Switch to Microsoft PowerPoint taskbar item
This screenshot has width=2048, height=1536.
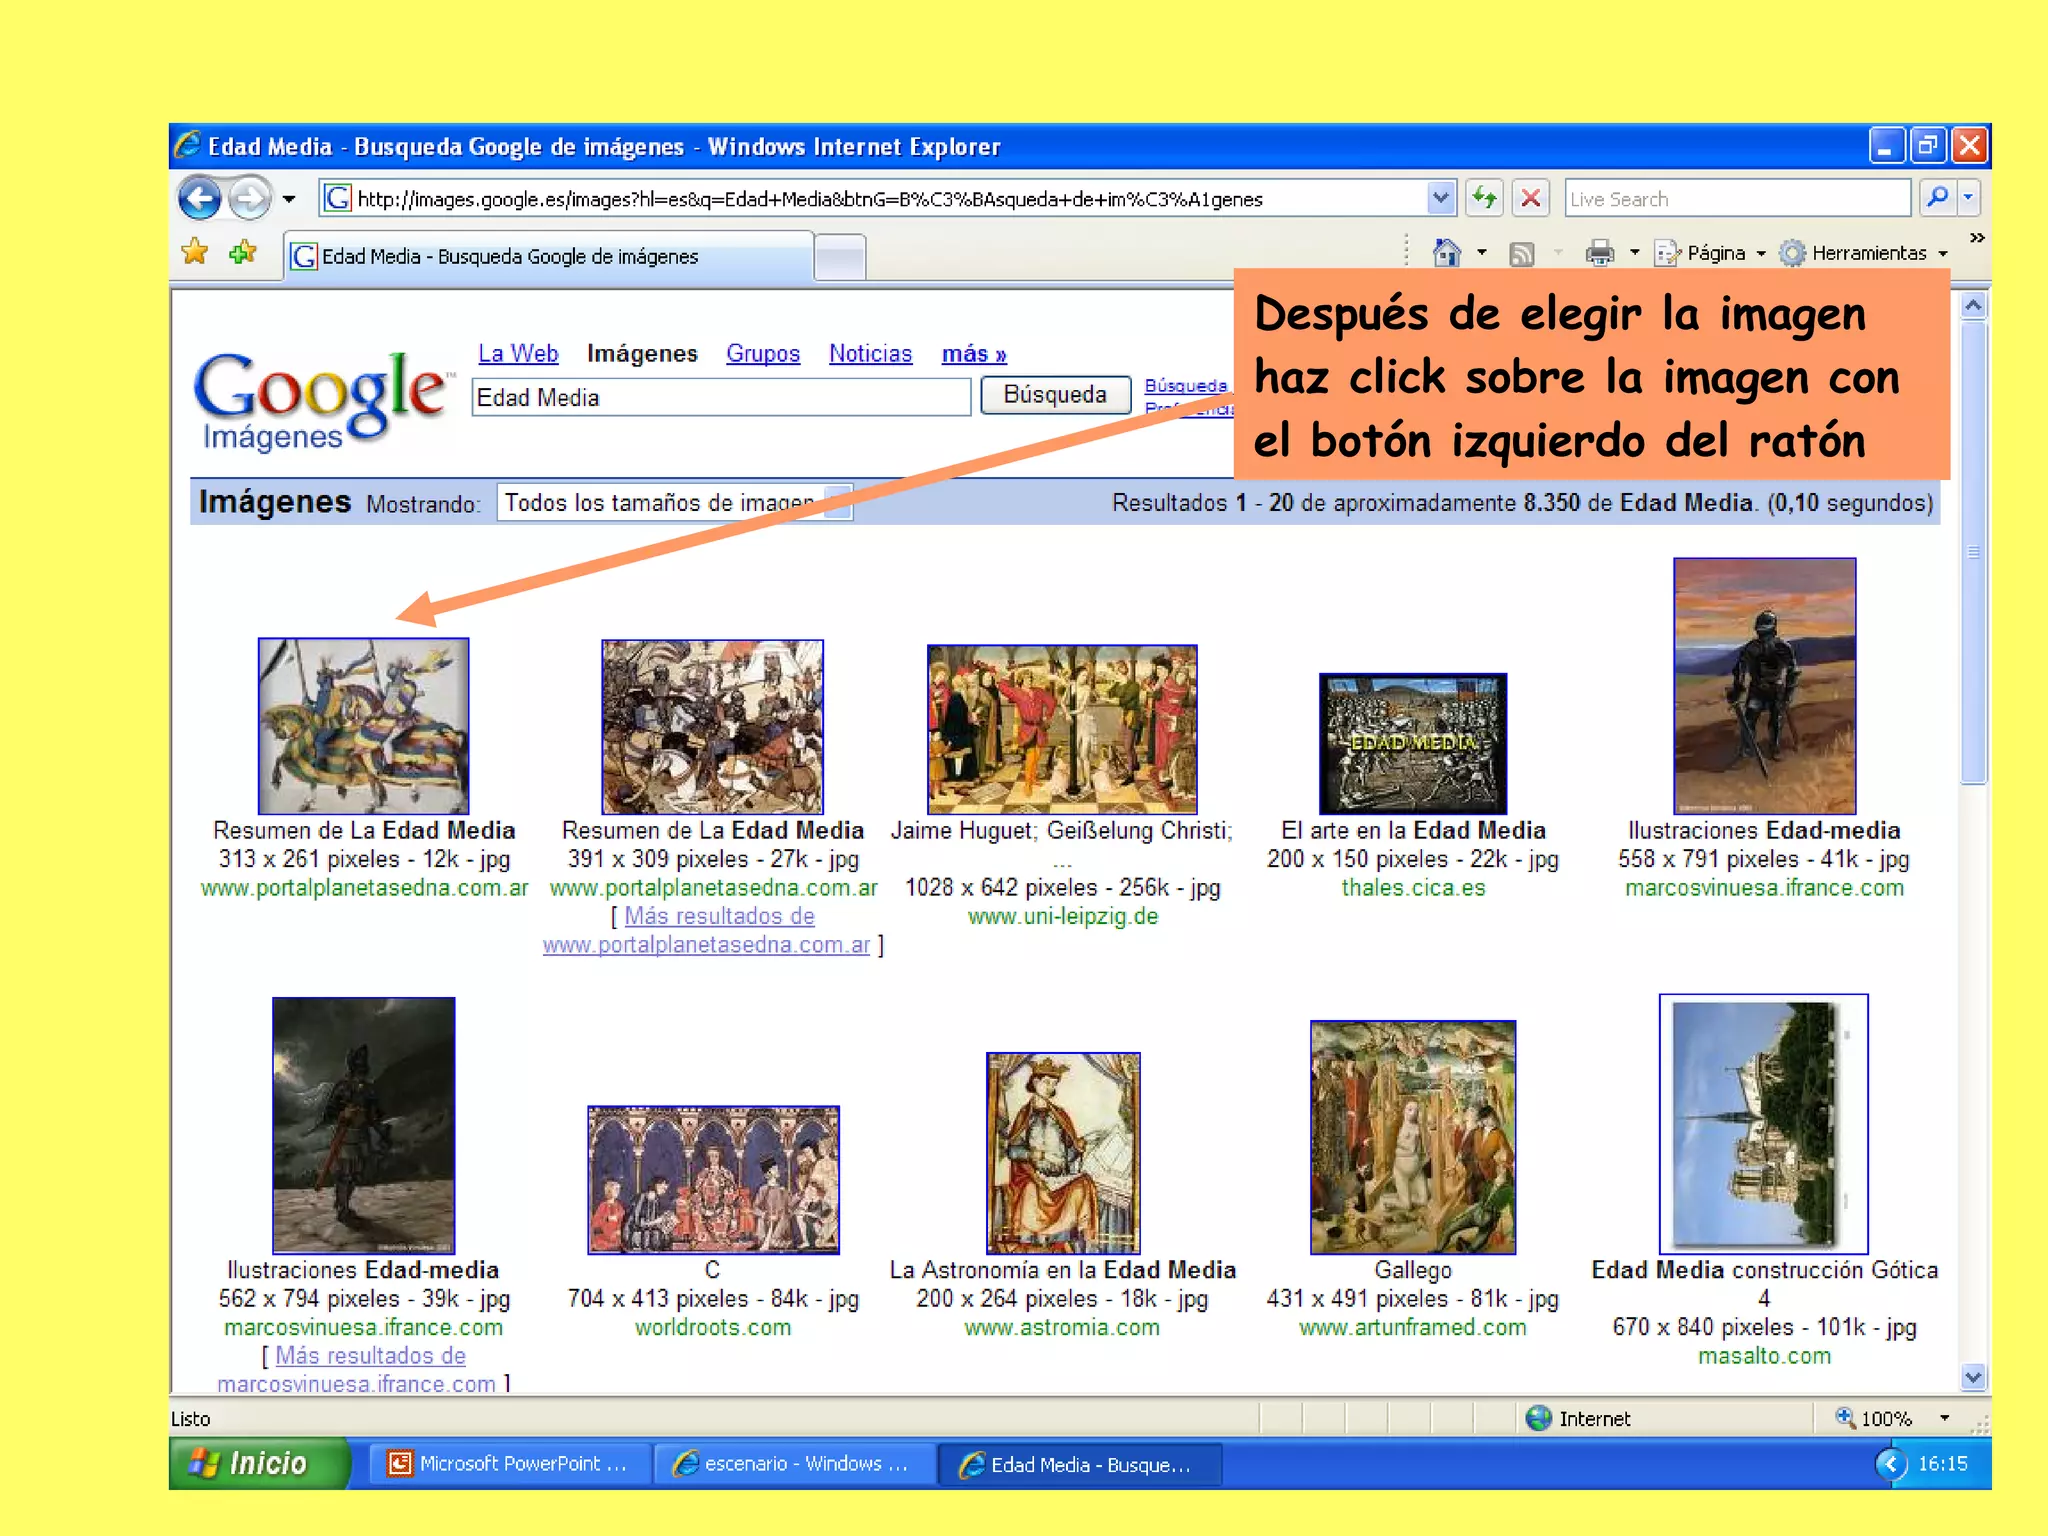click(510, 1464)
